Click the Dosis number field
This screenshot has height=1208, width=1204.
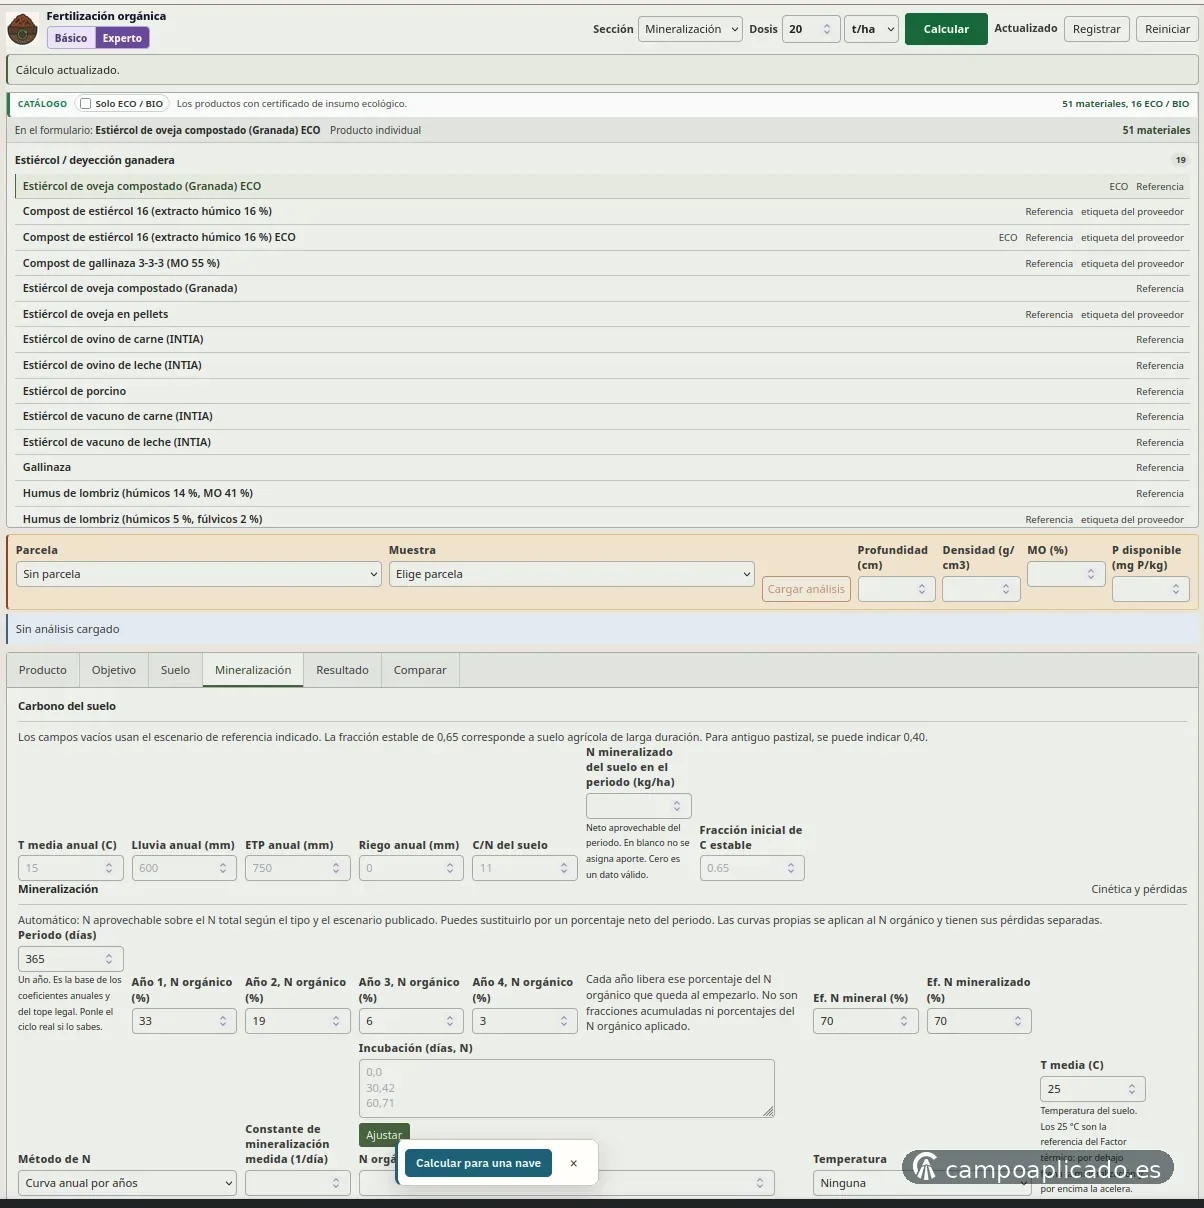coord(810,29)
